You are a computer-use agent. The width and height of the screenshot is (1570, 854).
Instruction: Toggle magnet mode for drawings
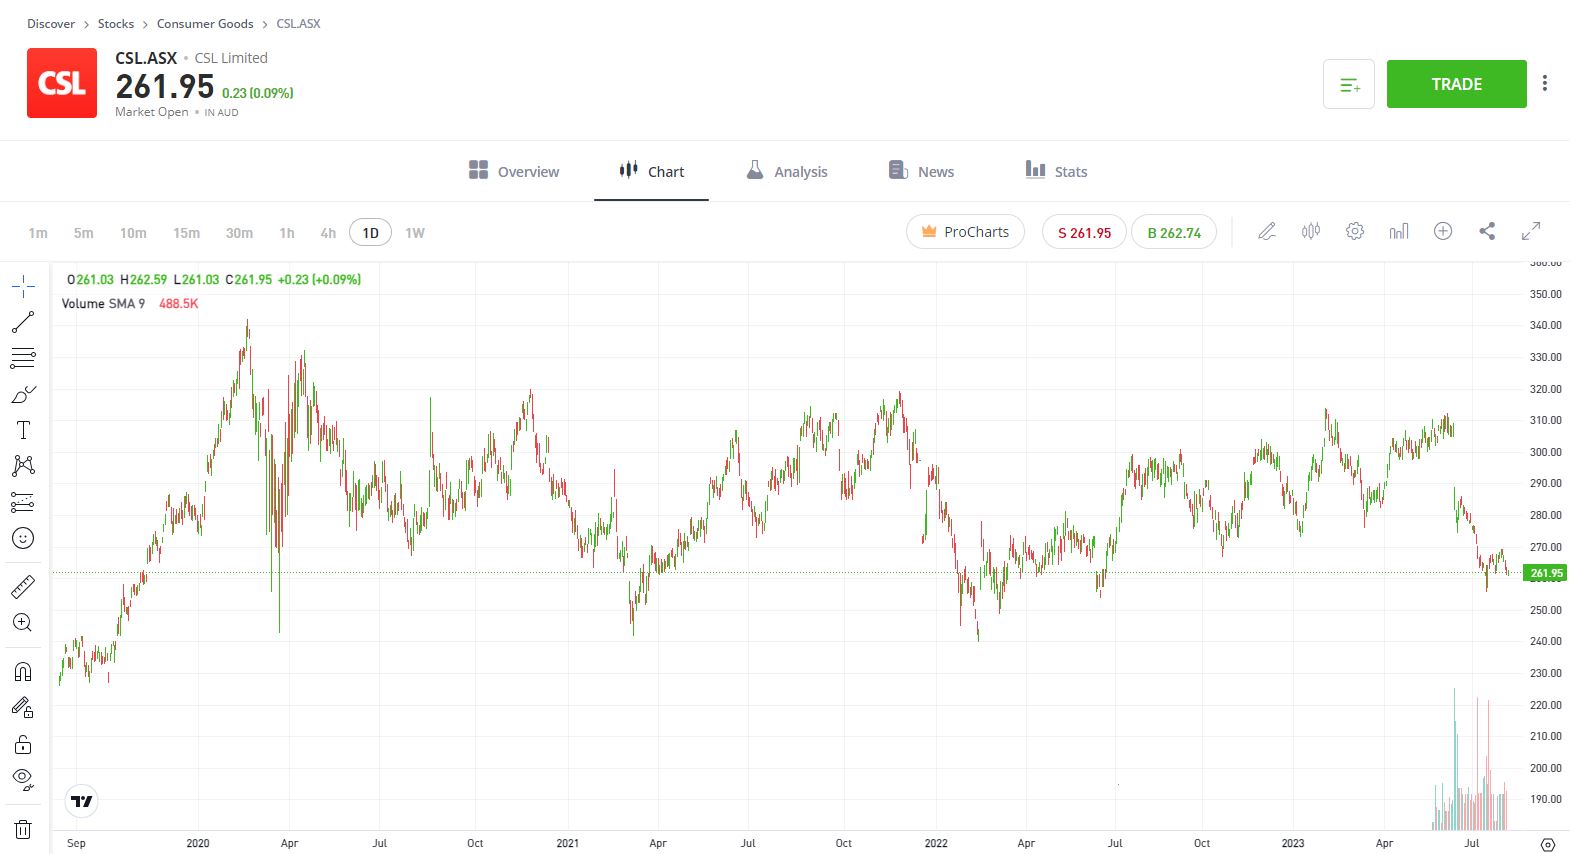pyautogui.click(x=23, y=672)
